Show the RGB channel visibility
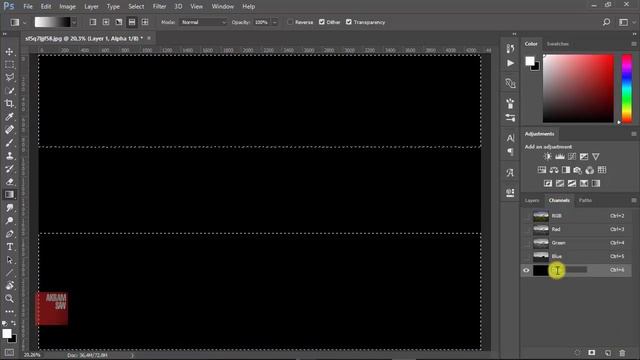 pyautogui.click(x=526, y=216)
